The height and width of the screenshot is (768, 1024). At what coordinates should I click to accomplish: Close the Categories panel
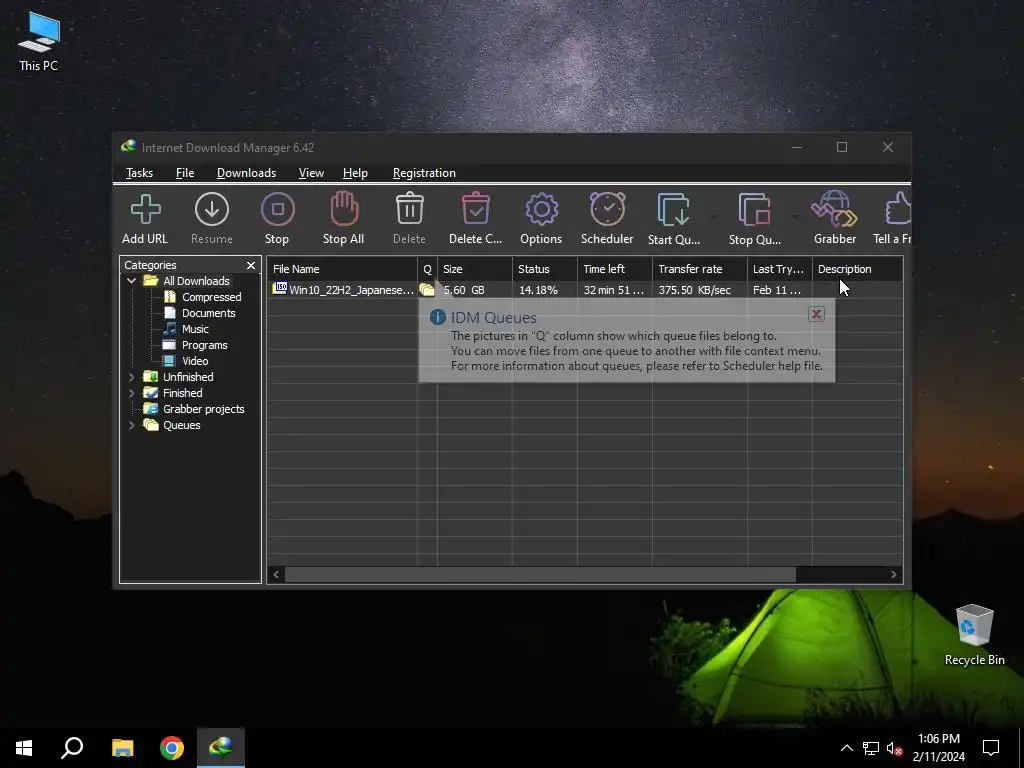pyautogui.click(x=251, y=265)
